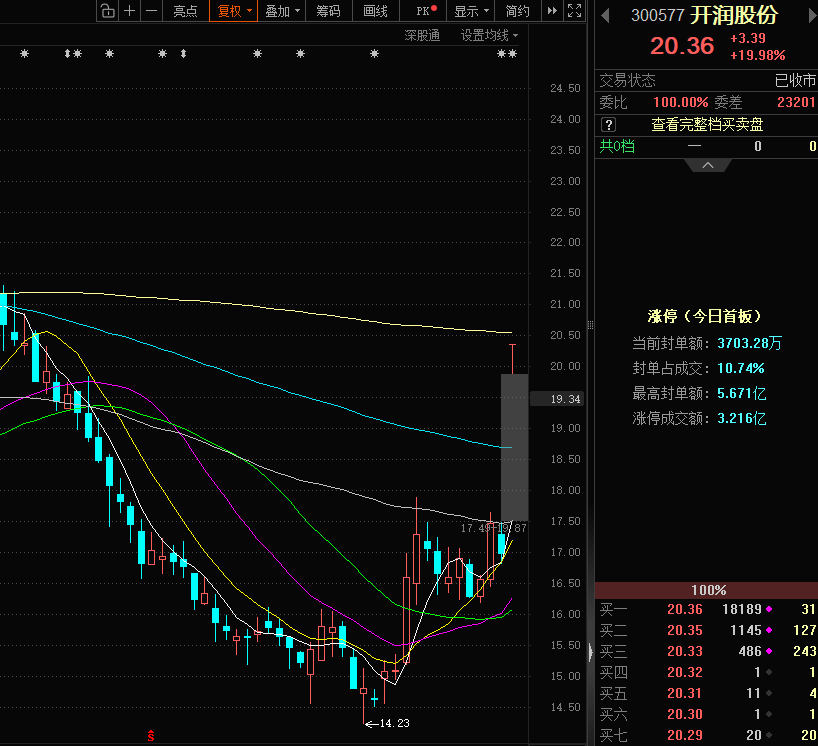Click the stock name 开润股份 header

(x=733, y=16)
